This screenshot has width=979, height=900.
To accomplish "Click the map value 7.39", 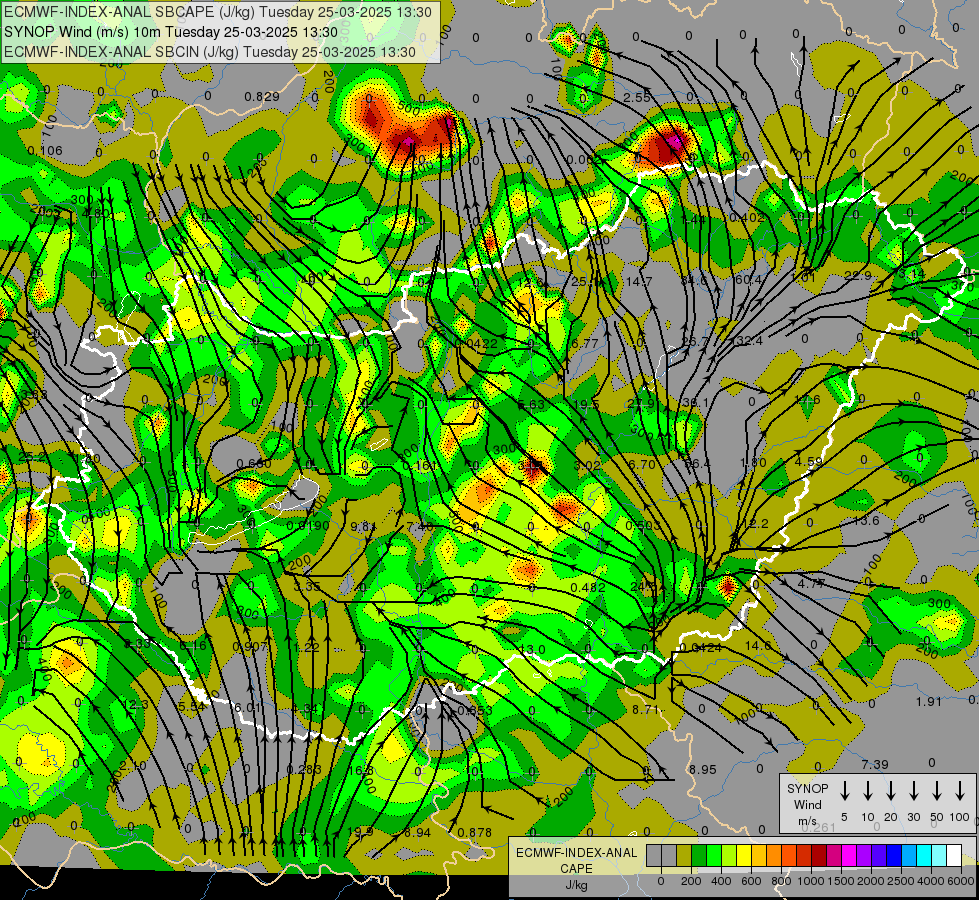I will pyautogui.click(x=875, y=764).
